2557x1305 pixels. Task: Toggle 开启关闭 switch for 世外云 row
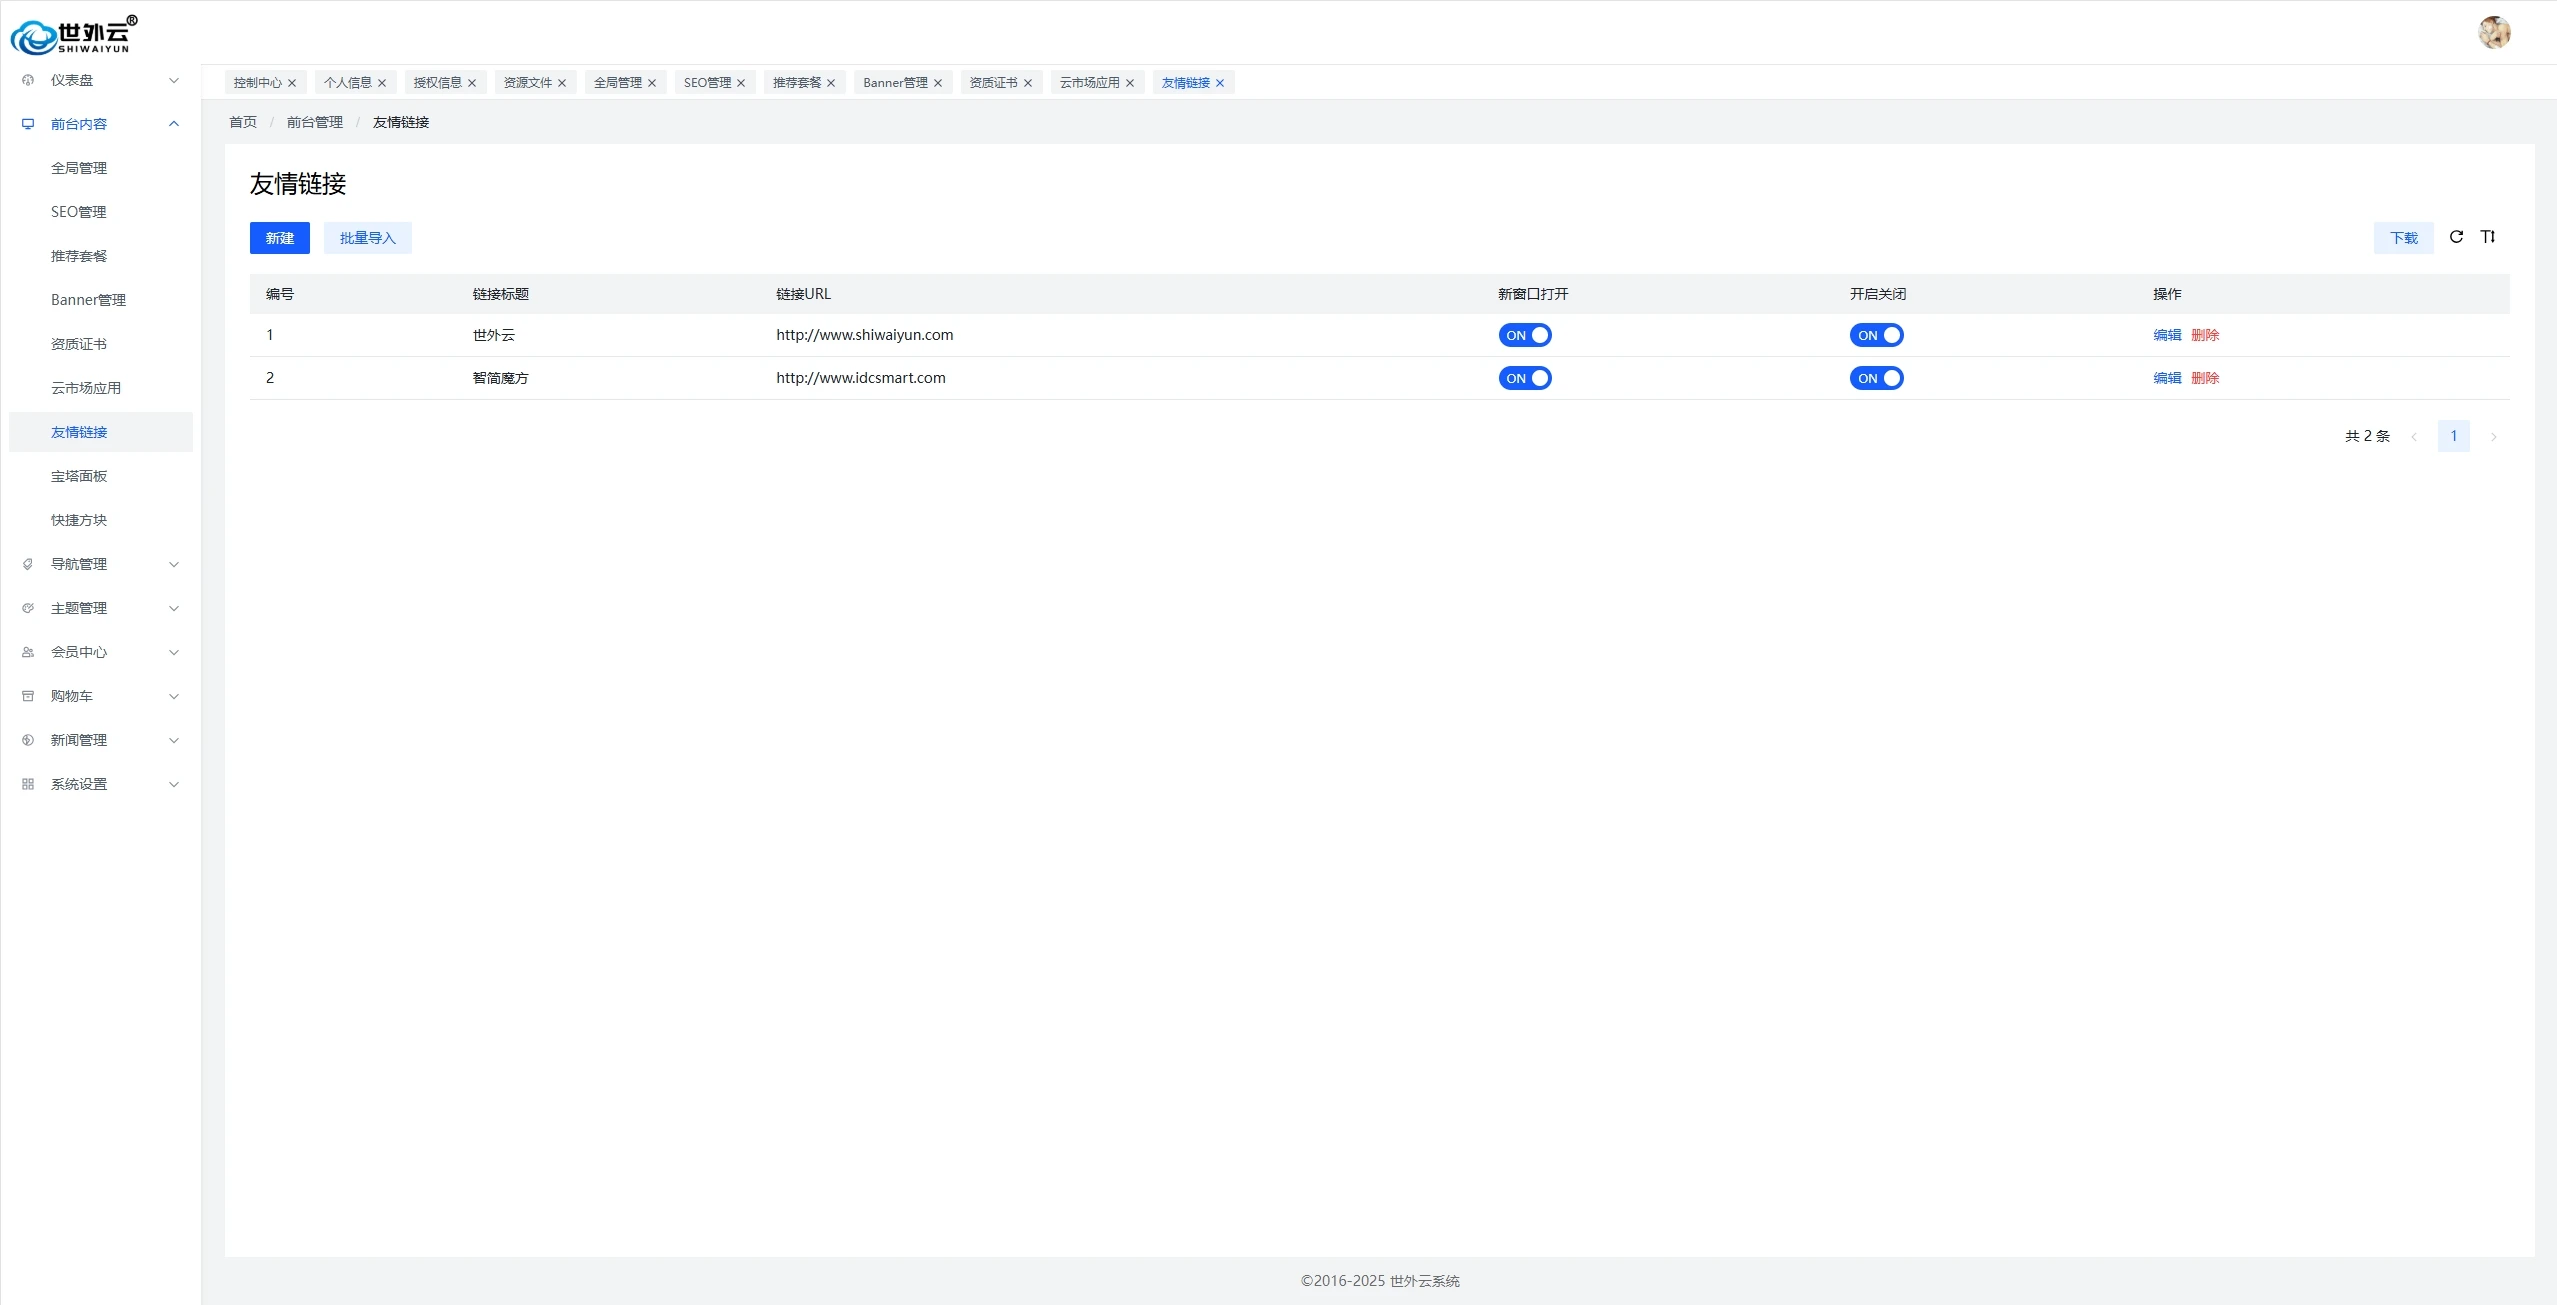click(1876, 335)
